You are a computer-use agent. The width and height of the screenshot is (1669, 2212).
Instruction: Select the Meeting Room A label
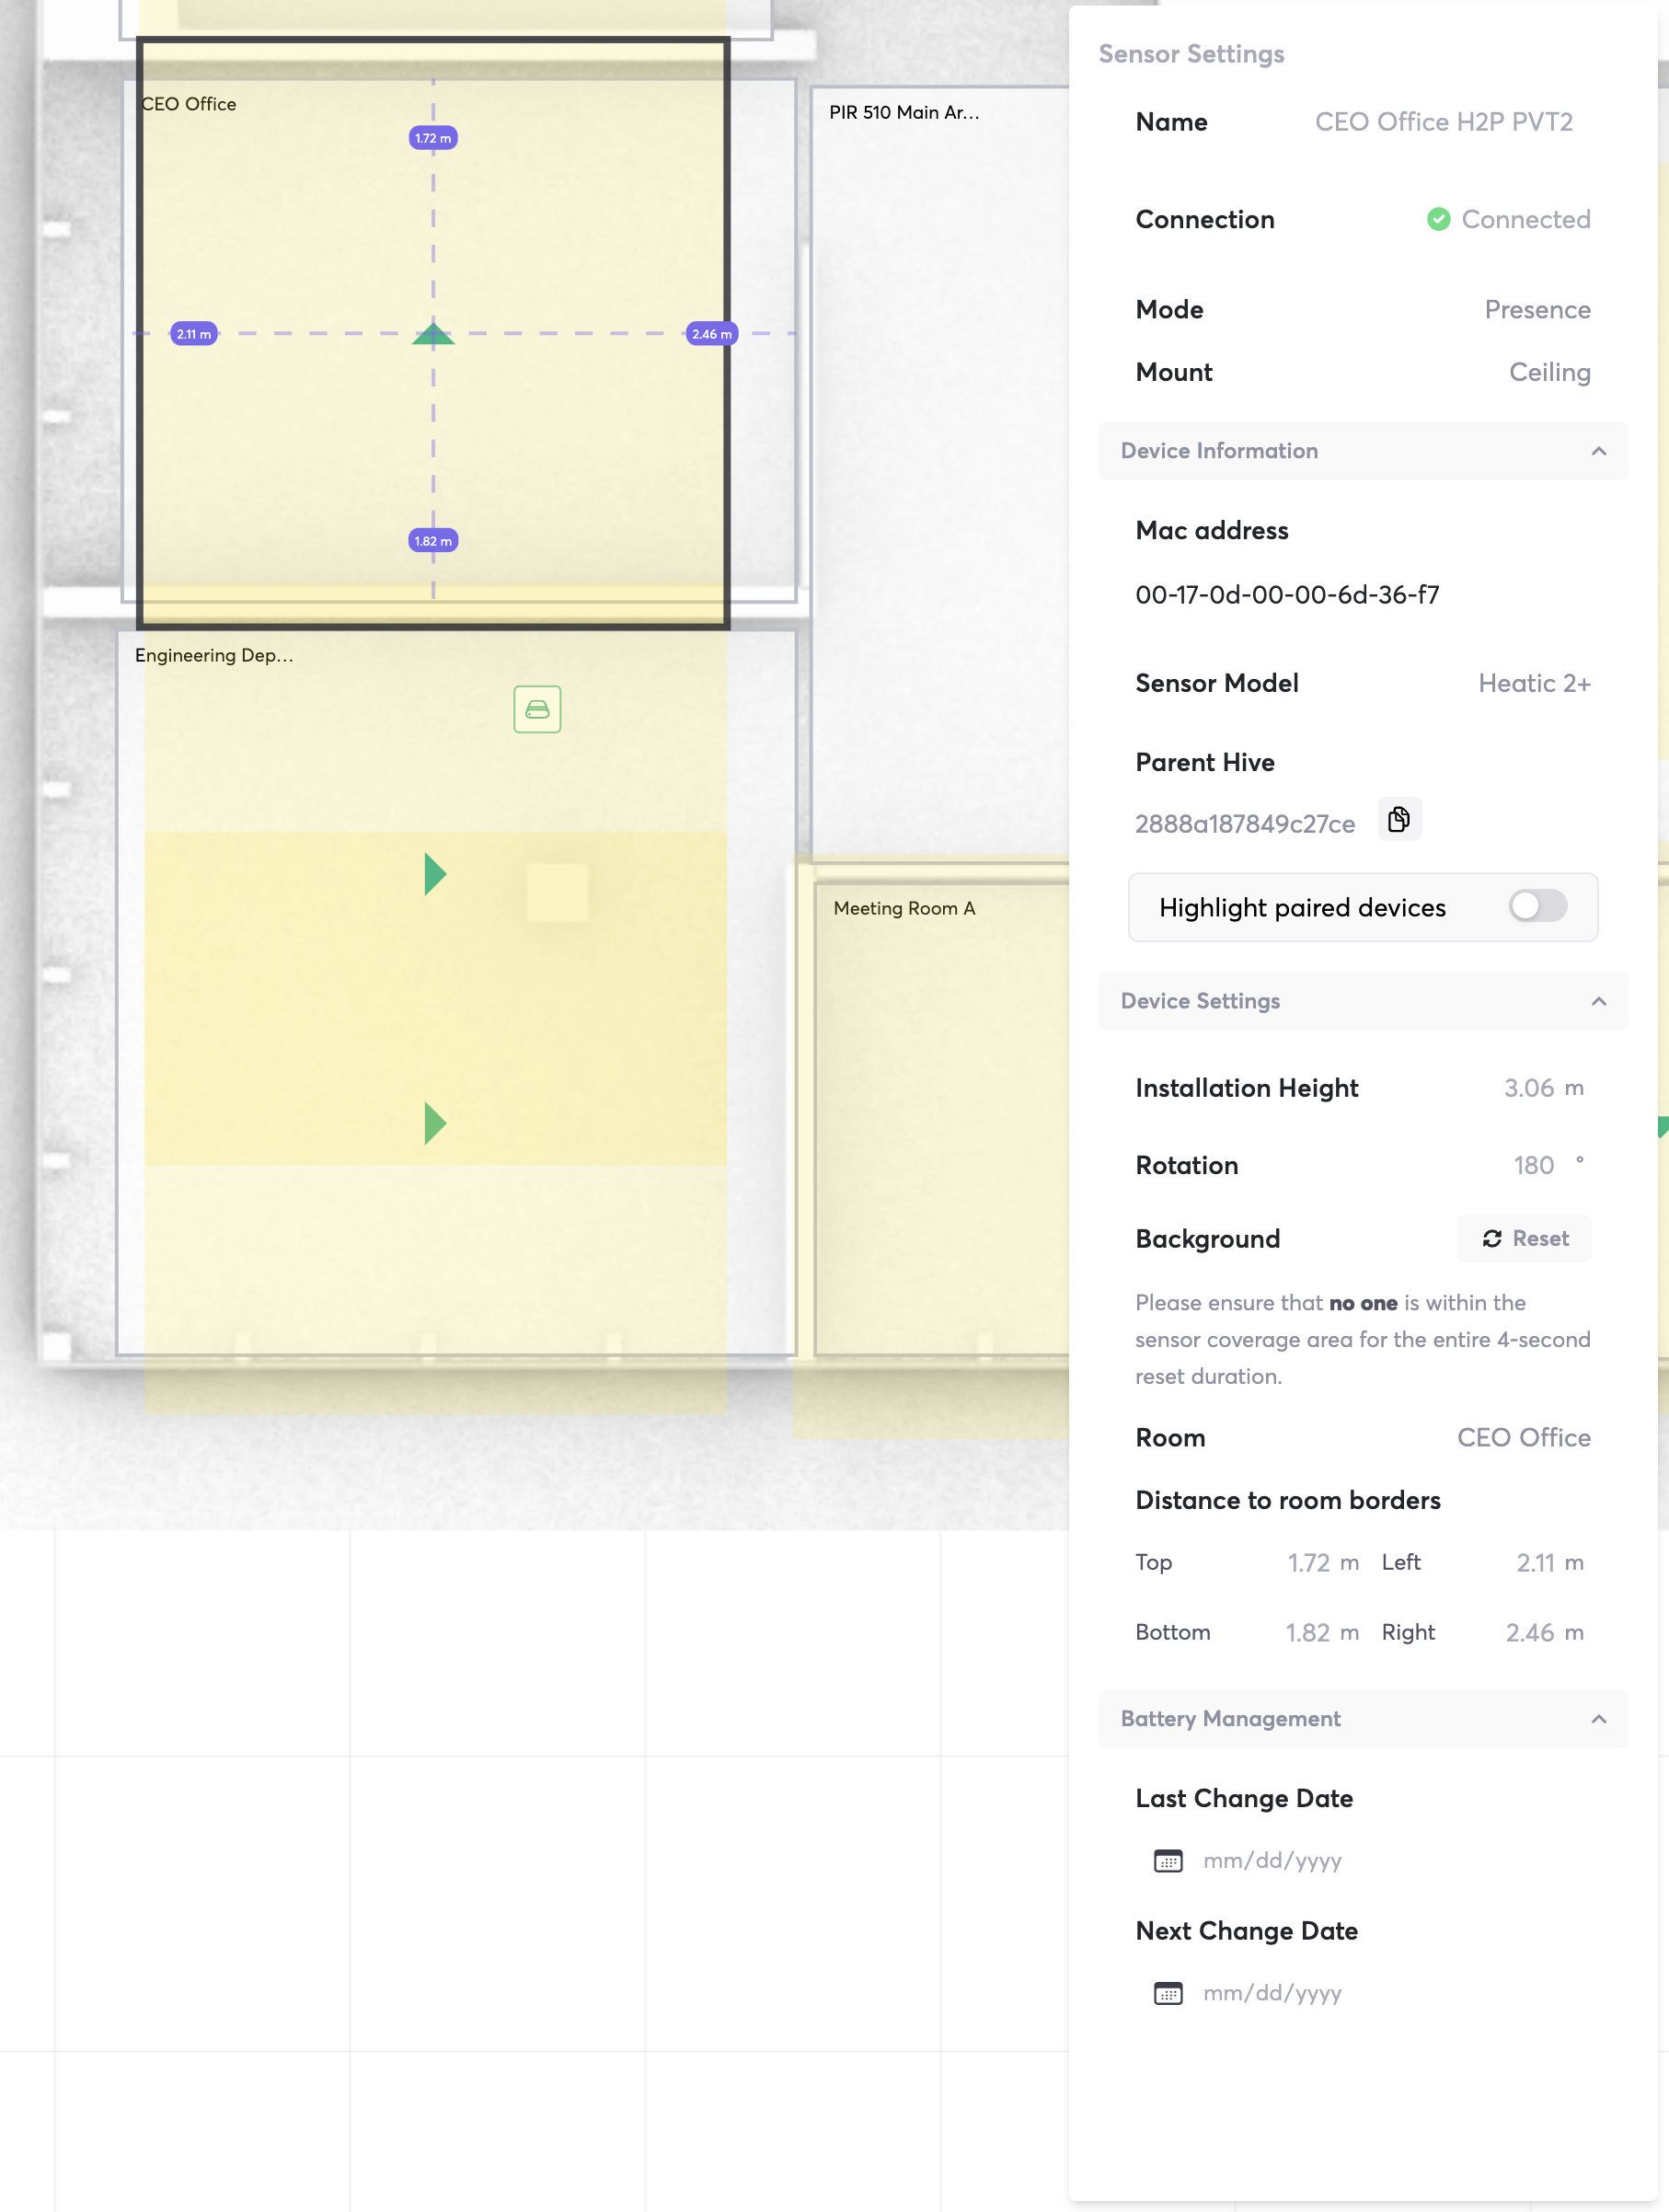pos(904,908)
